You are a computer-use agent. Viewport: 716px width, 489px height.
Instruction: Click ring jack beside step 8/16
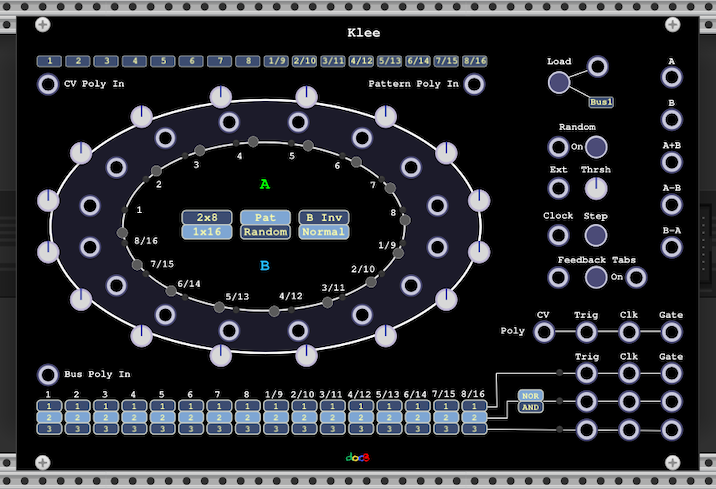90,247
